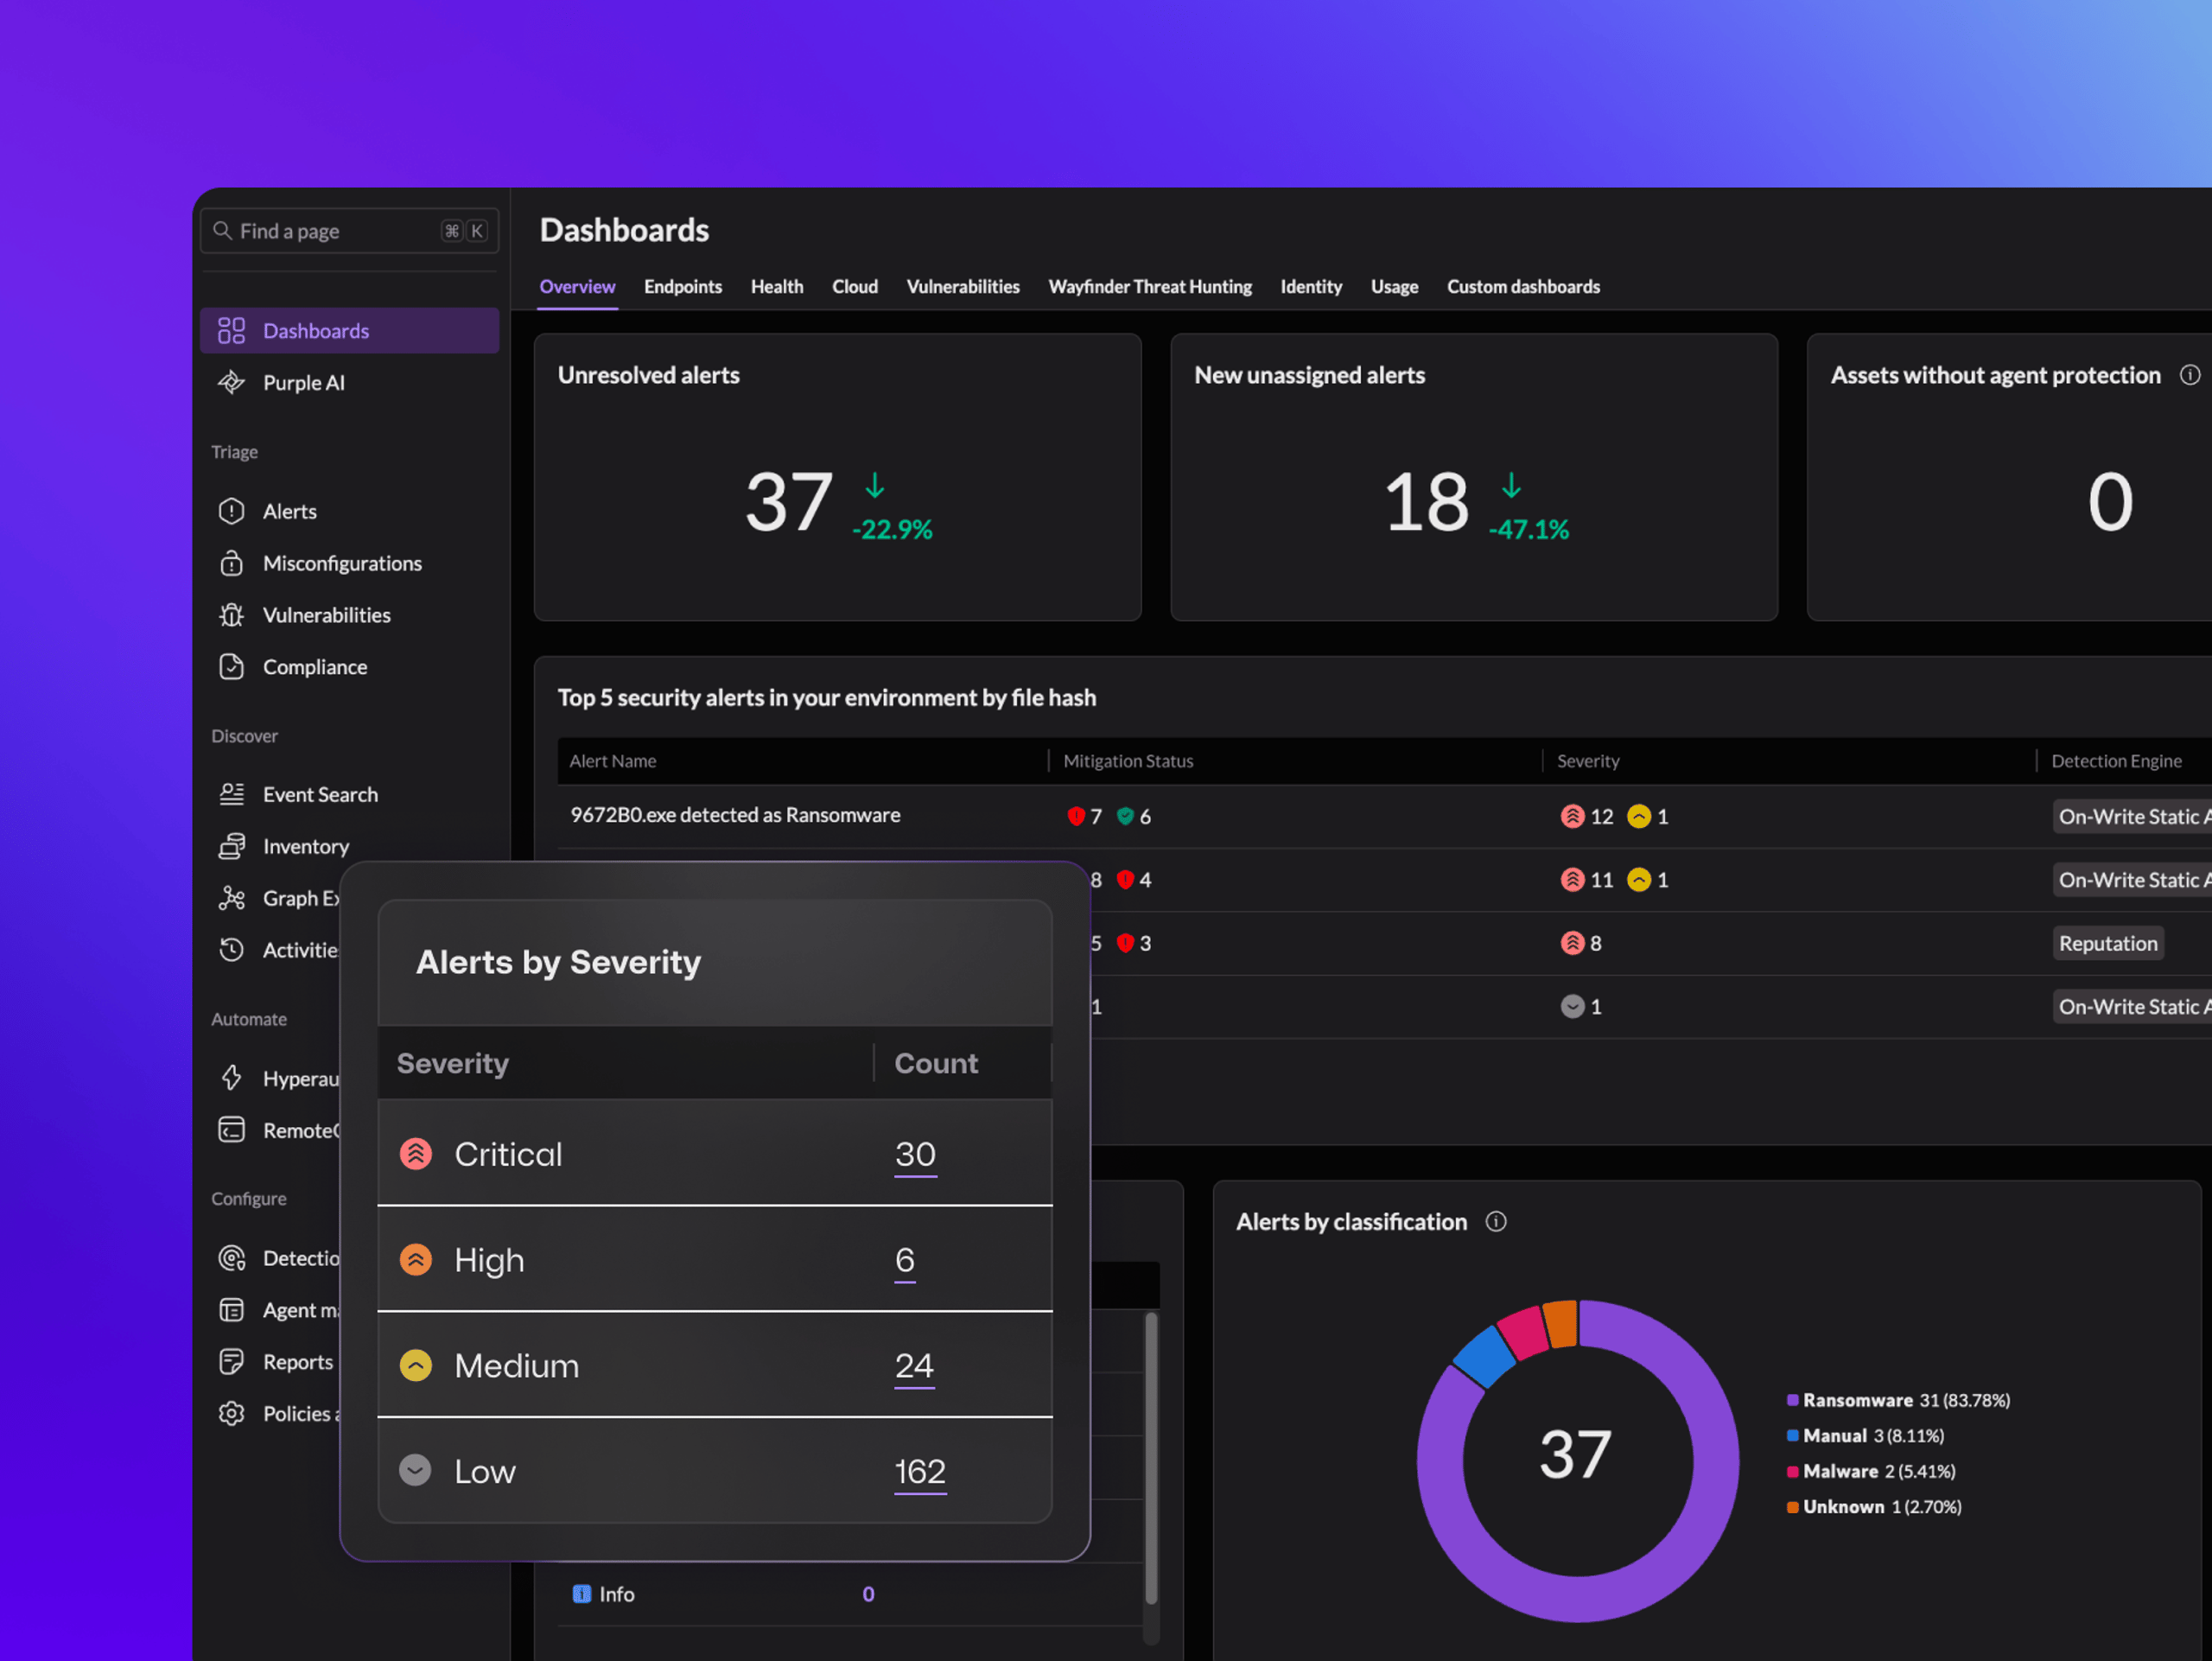
Task: Focus the Find a page search field
Action: coord(349,232)
